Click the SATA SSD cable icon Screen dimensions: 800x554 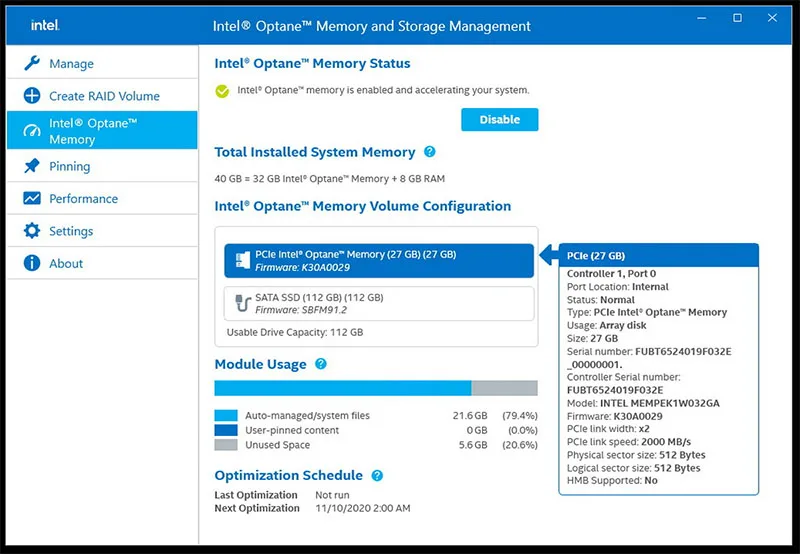click(243, 303)
